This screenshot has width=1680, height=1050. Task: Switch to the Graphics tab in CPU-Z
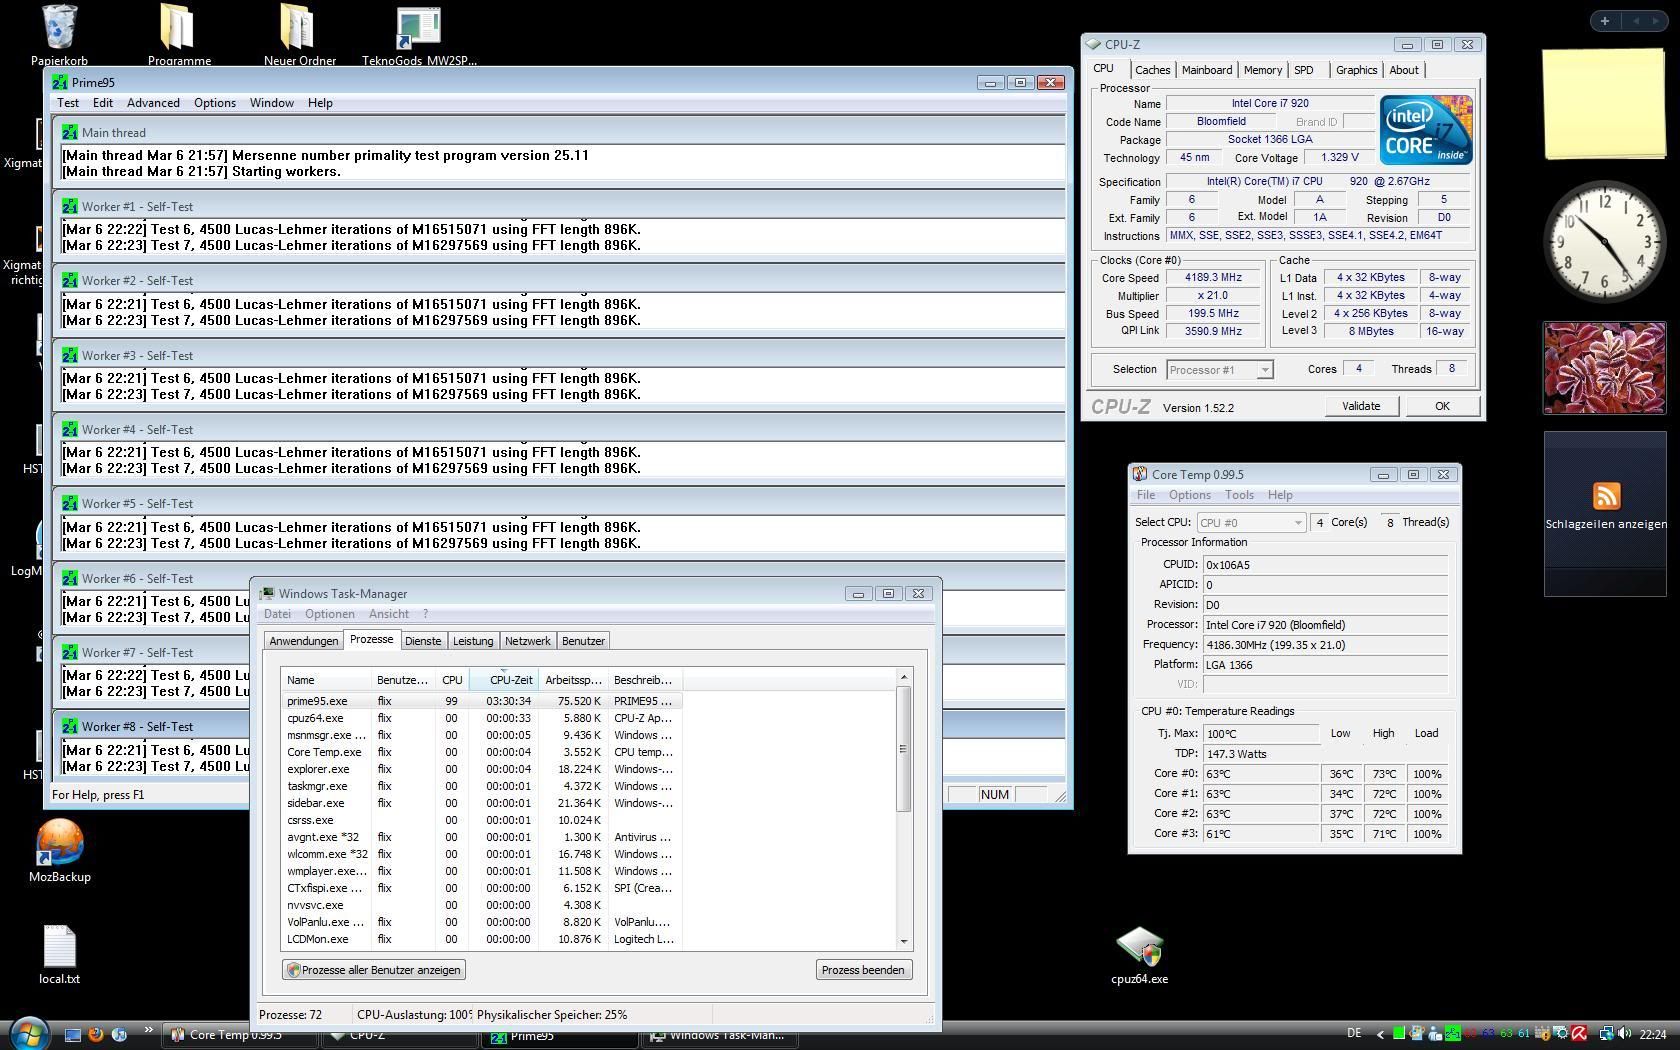pyautogui.click(x=1357, y=70)
